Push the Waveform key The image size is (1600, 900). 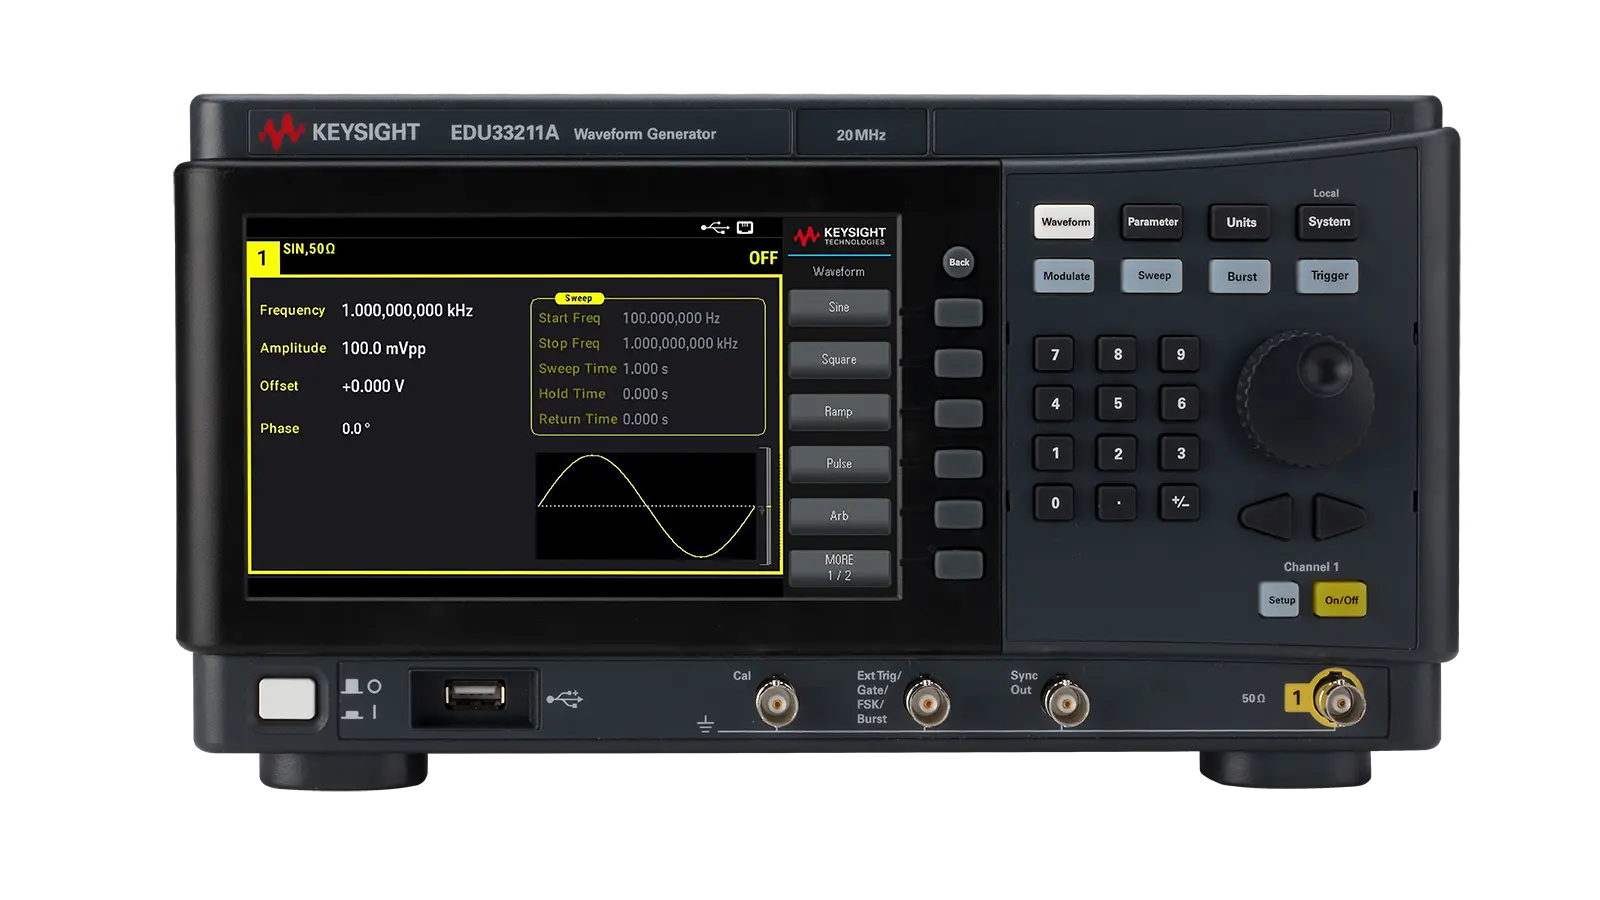coord(1065,222)
